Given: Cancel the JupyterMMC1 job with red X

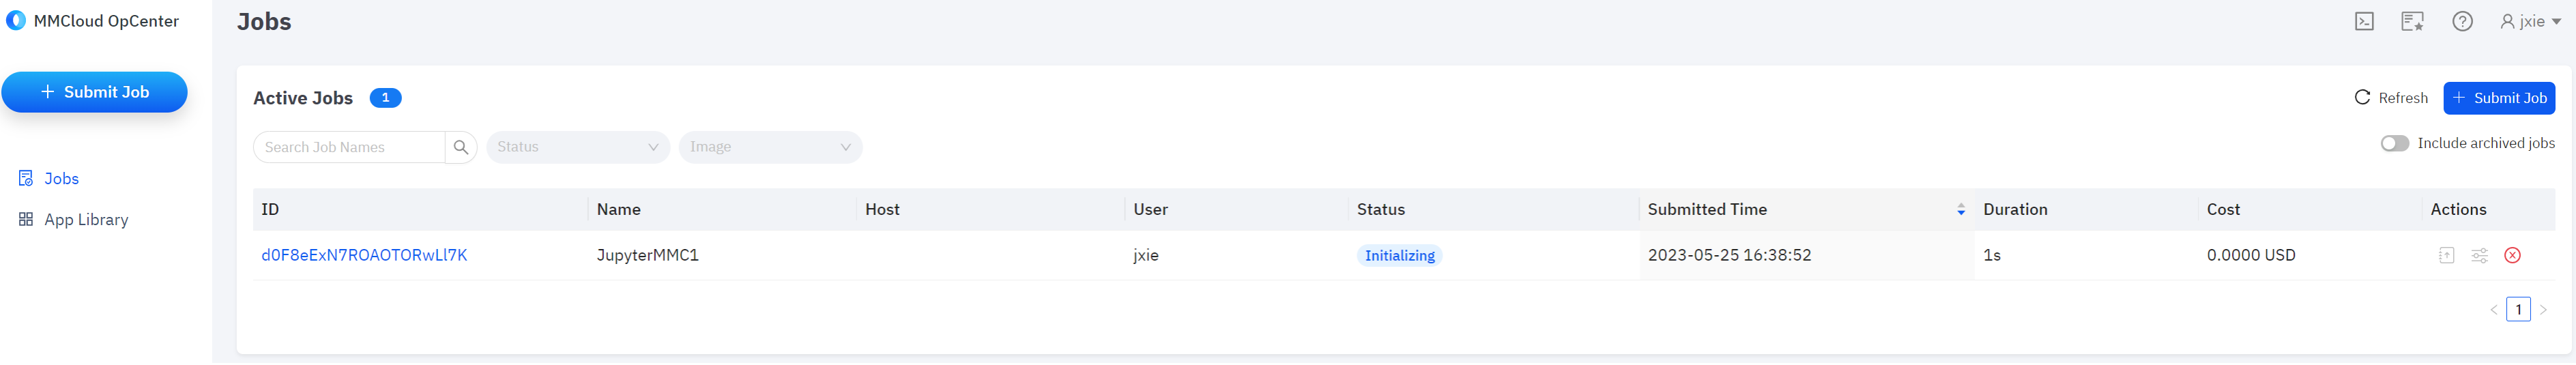Looking at the screenshot, I should click(2512, 255).
